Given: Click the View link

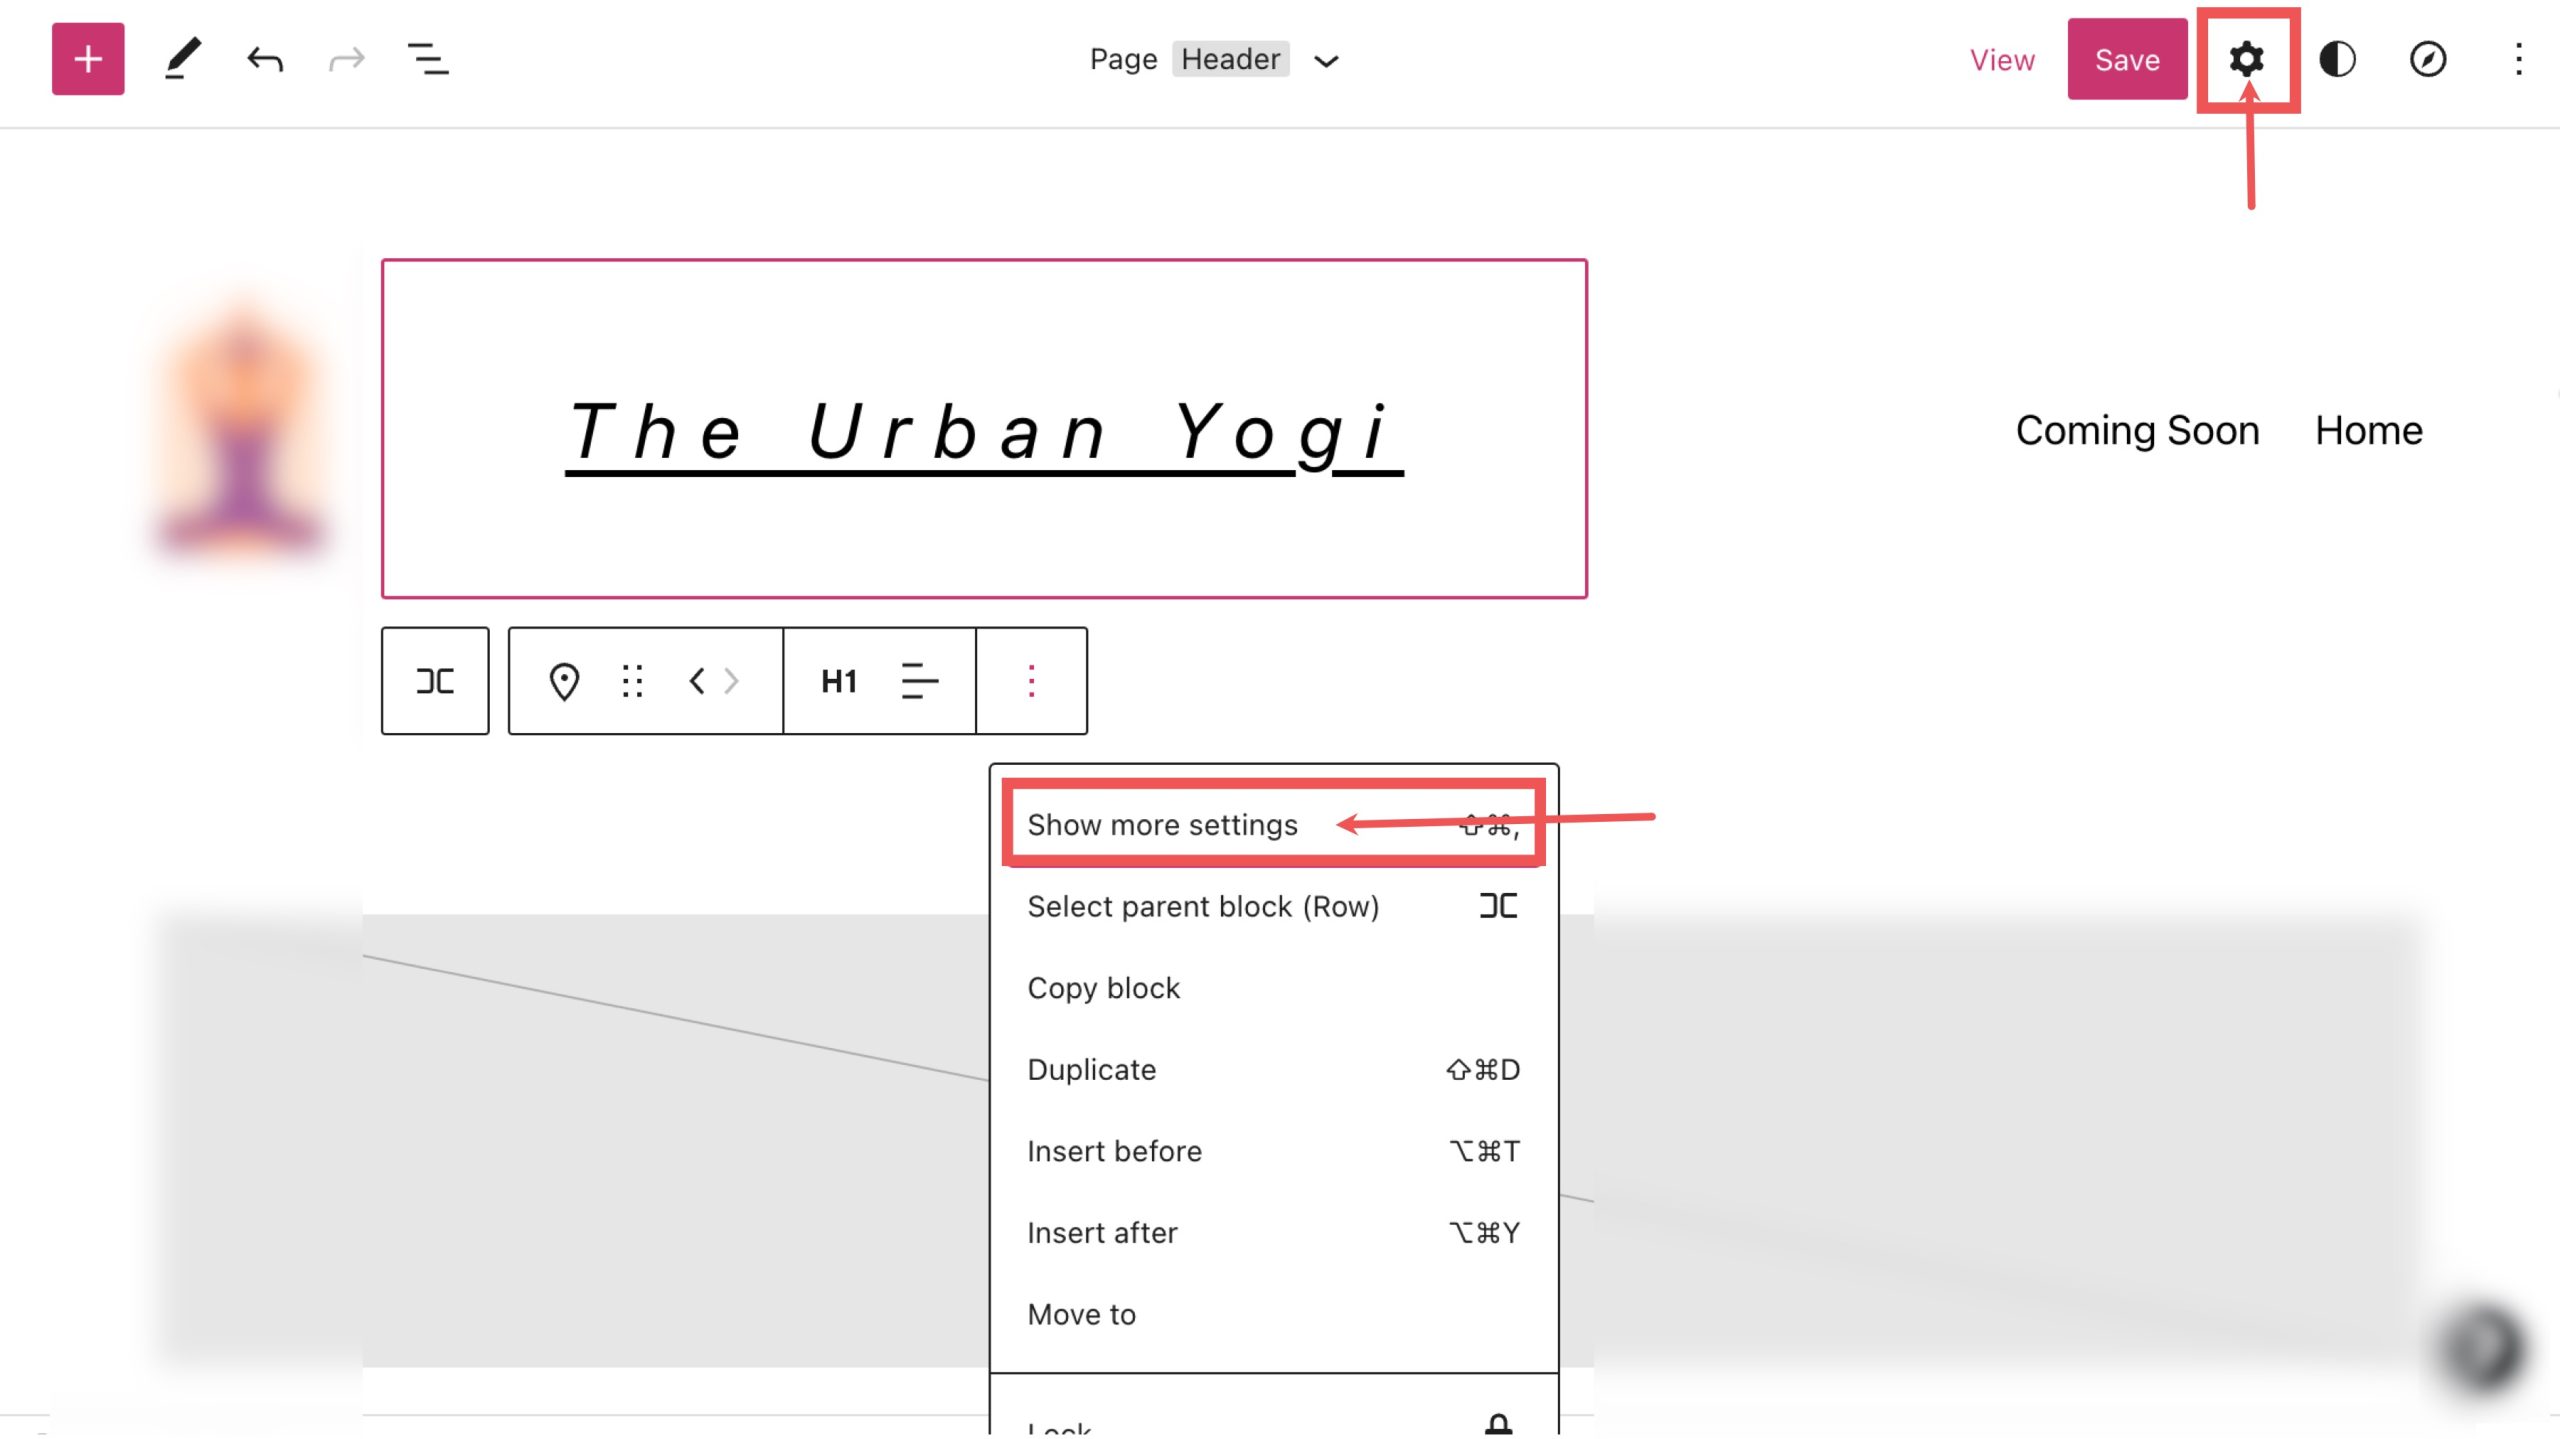Looking at the screenshot, I should (x=2002, y=60).
